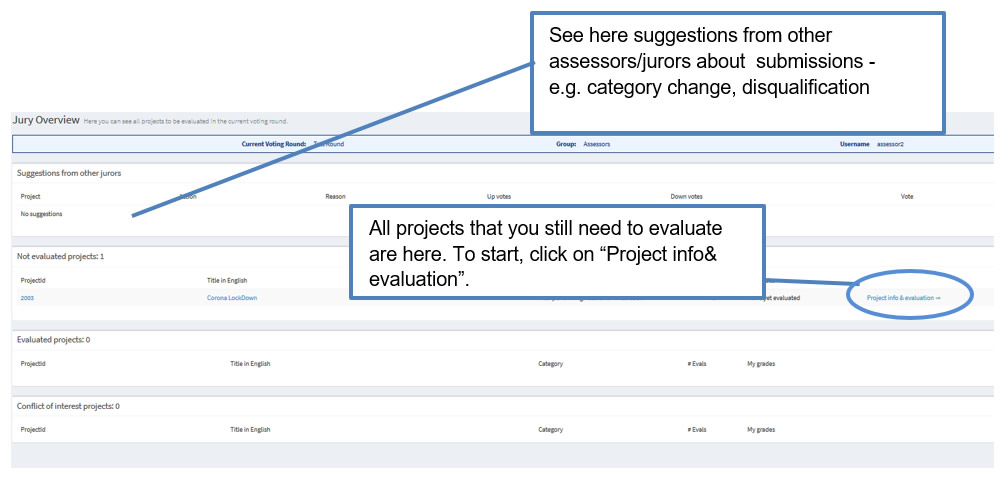1008x478 pixels.
Task: Click the Evaluated projects section heading
Action: (53, 340)
